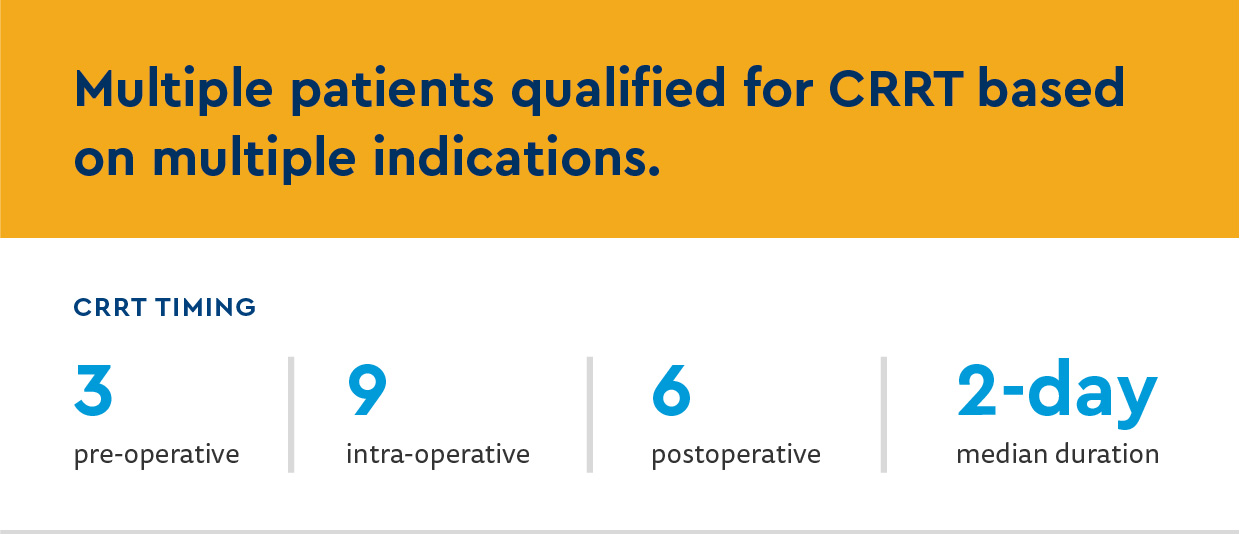Click the divider left of "2-day"

pyautogui.click(x=884, y=414)
